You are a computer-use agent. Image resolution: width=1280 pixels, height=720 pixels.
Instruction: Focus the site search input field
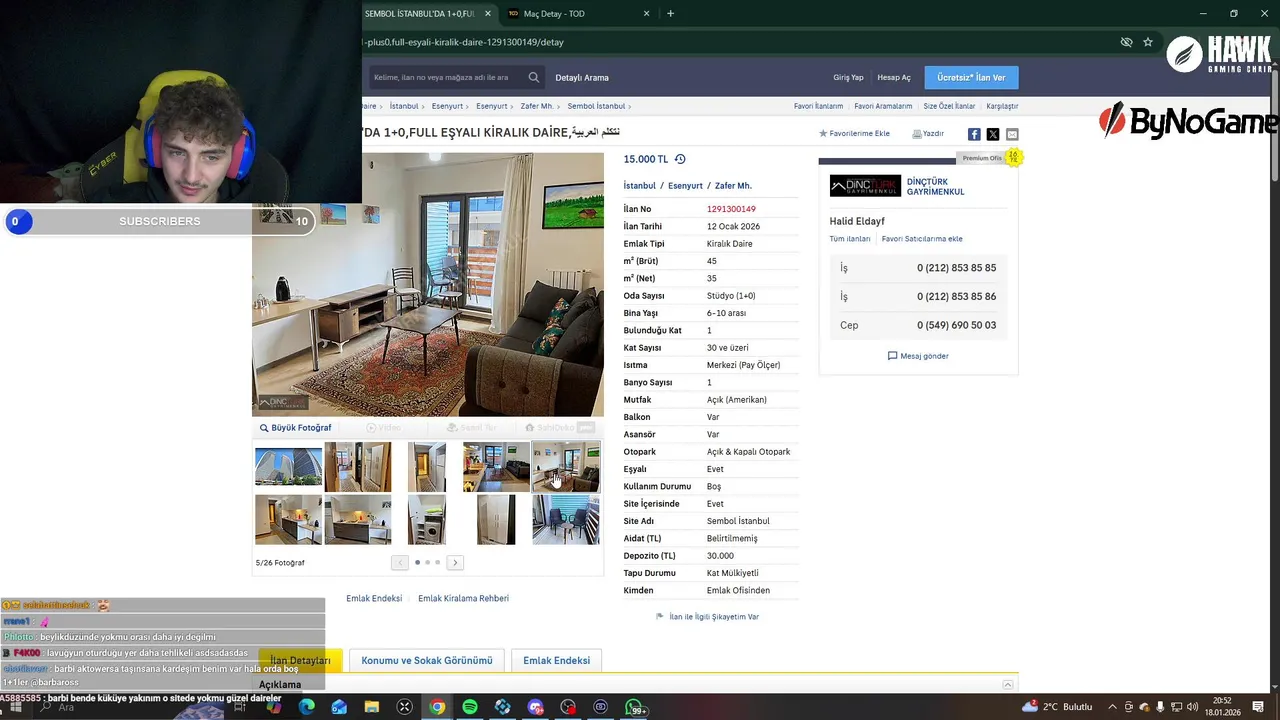(446, 77)
